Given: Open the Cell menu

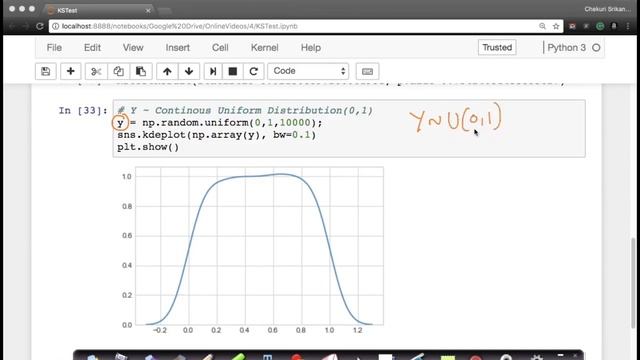Looking at the screenshot, I should coord(220,48).
